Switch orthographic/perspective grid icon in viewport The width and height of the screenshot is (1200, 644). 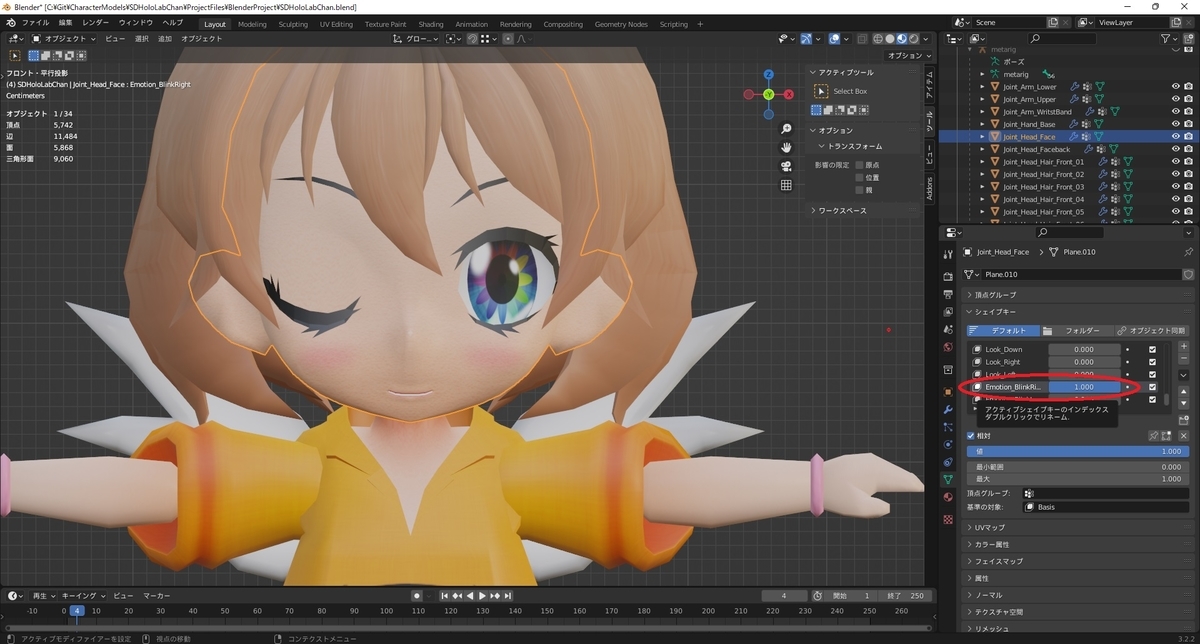(x=787, y=185)
